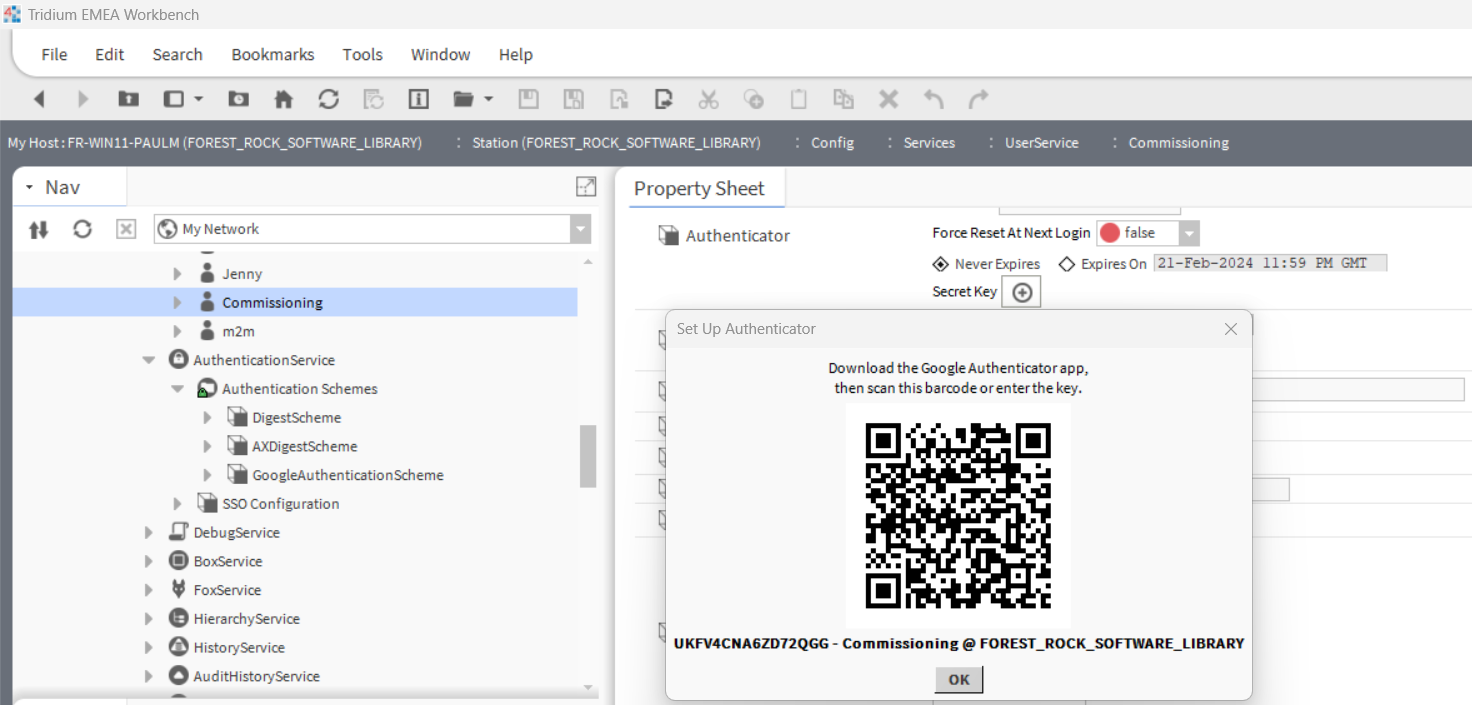The width and height of the screenshot is (1472, 705).
Task: Go forward with the Forward arrow
Action: click(83, 99)
